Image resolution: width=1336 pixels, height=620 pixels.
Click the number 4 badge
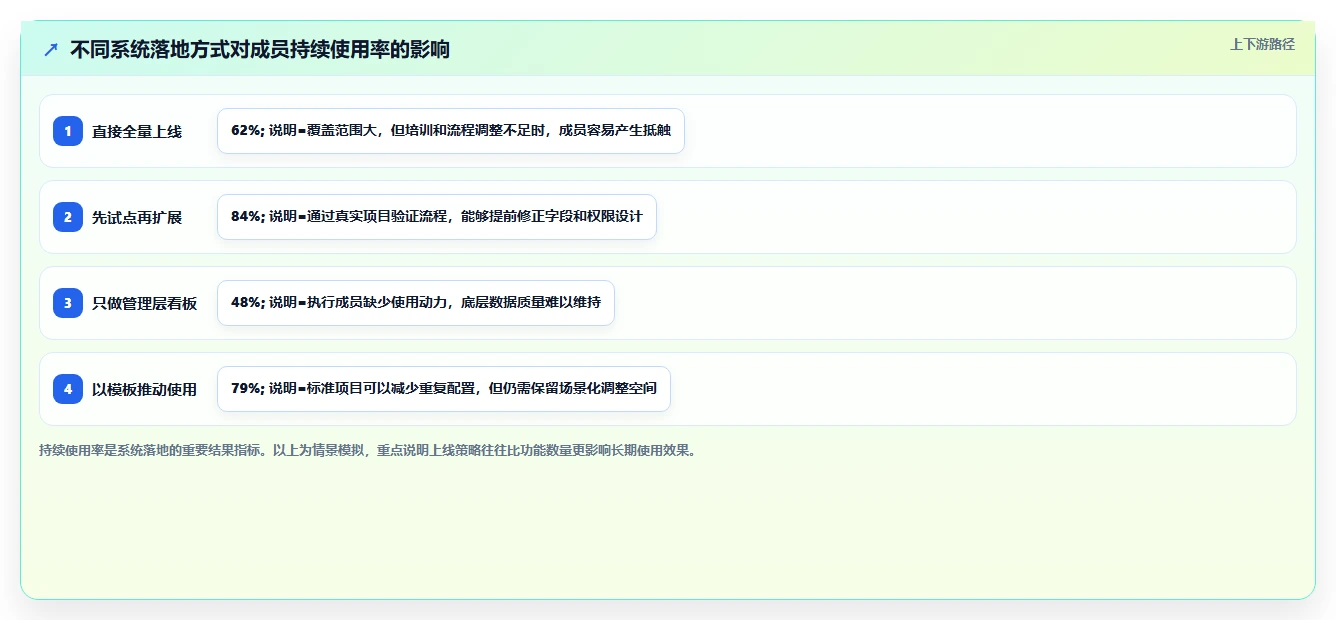click(x=68, y=389)
